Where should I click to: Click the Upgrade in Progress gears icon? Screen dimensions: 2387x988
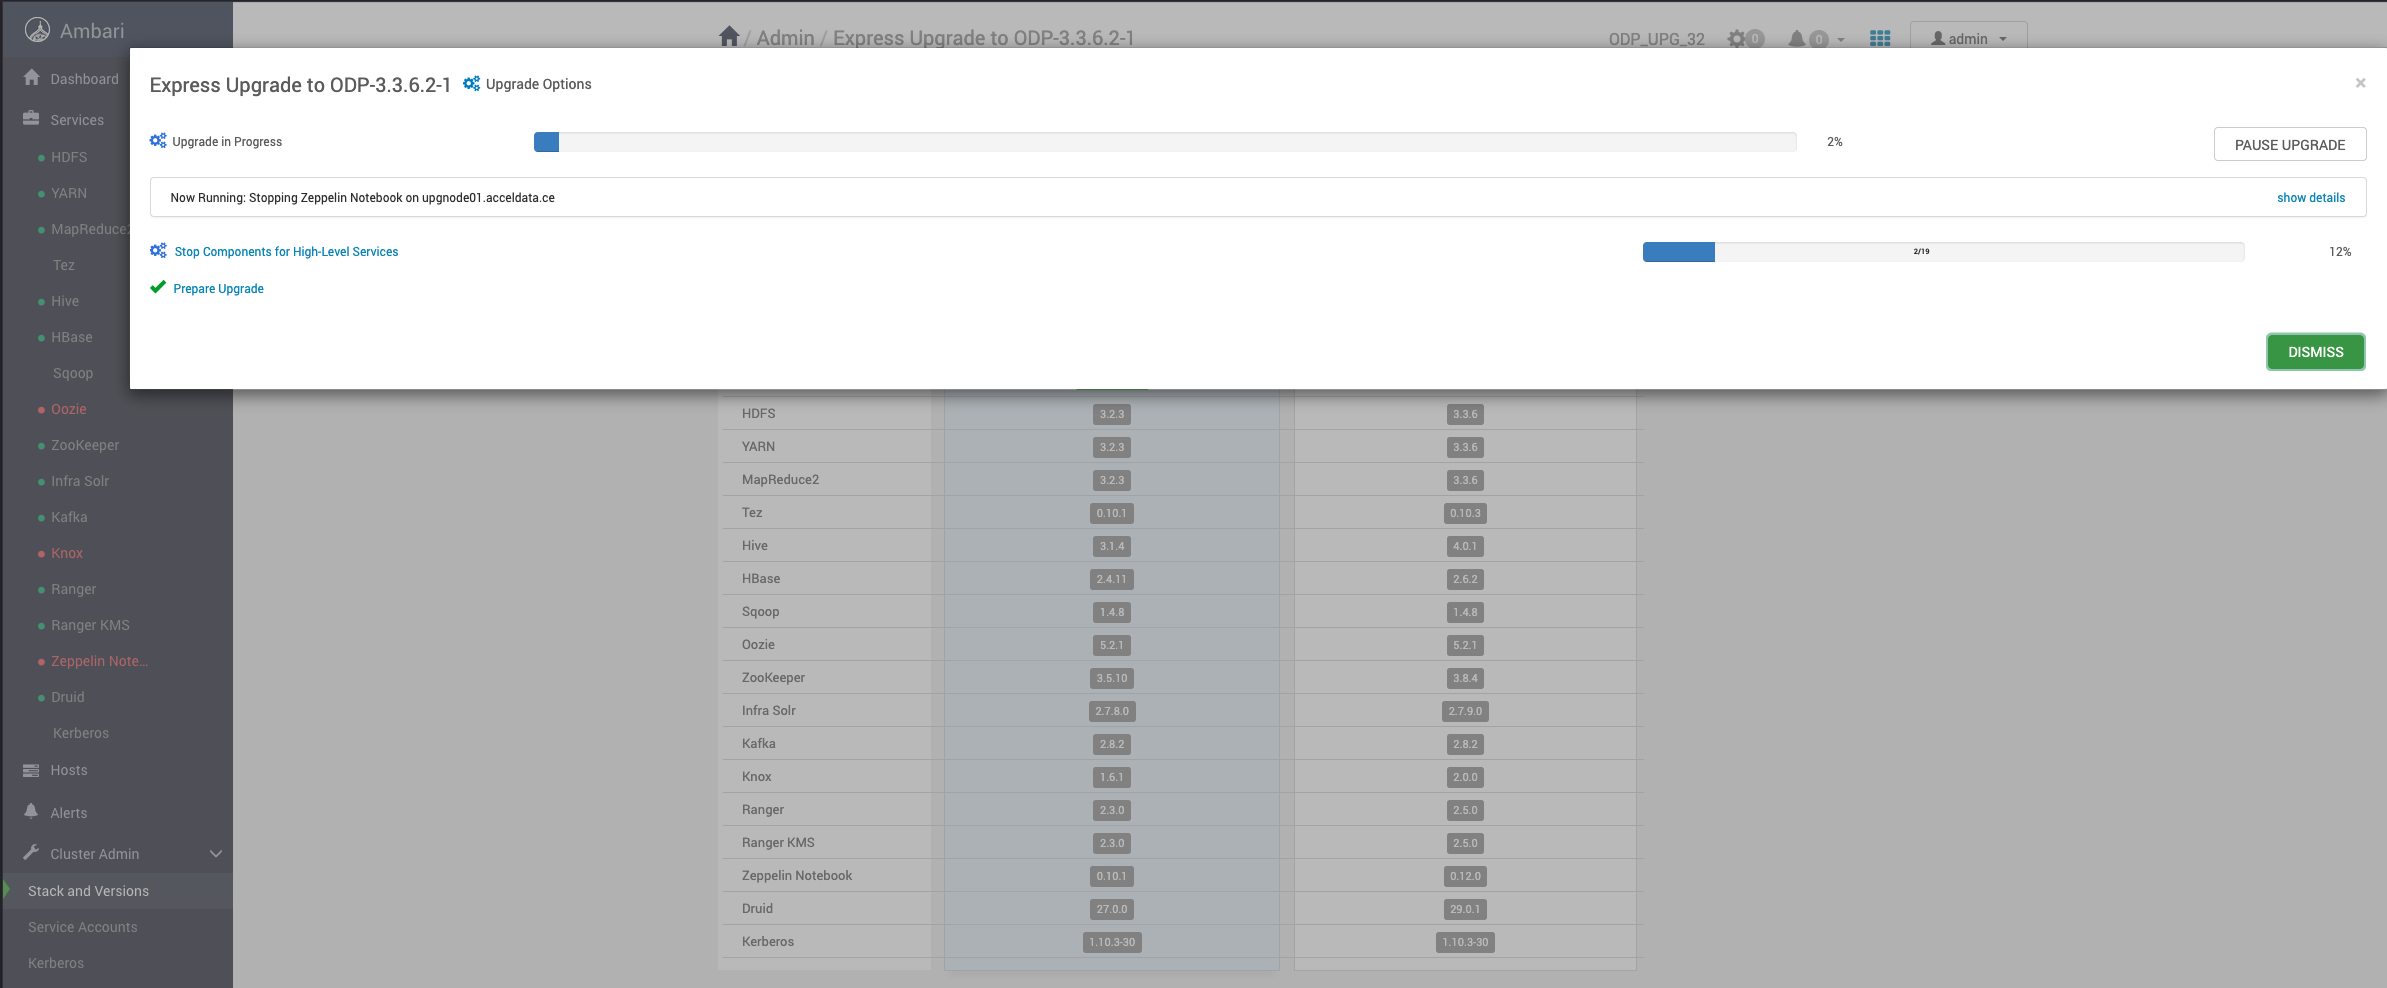tap(158, 141)
